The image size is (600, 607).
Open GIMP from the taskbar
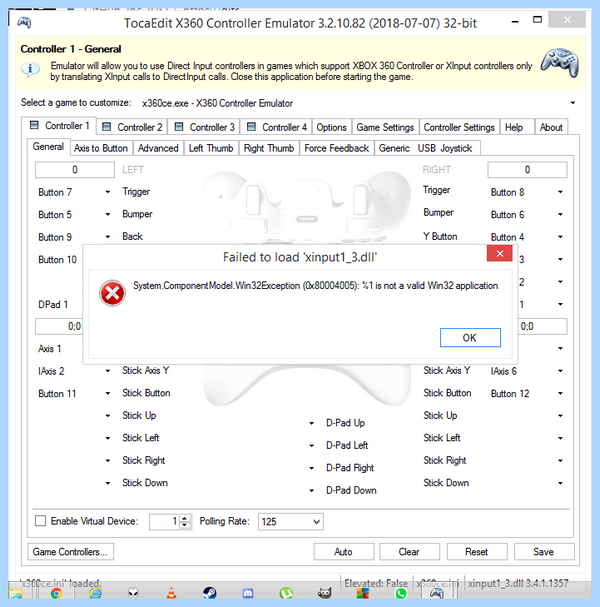point(324,593)
